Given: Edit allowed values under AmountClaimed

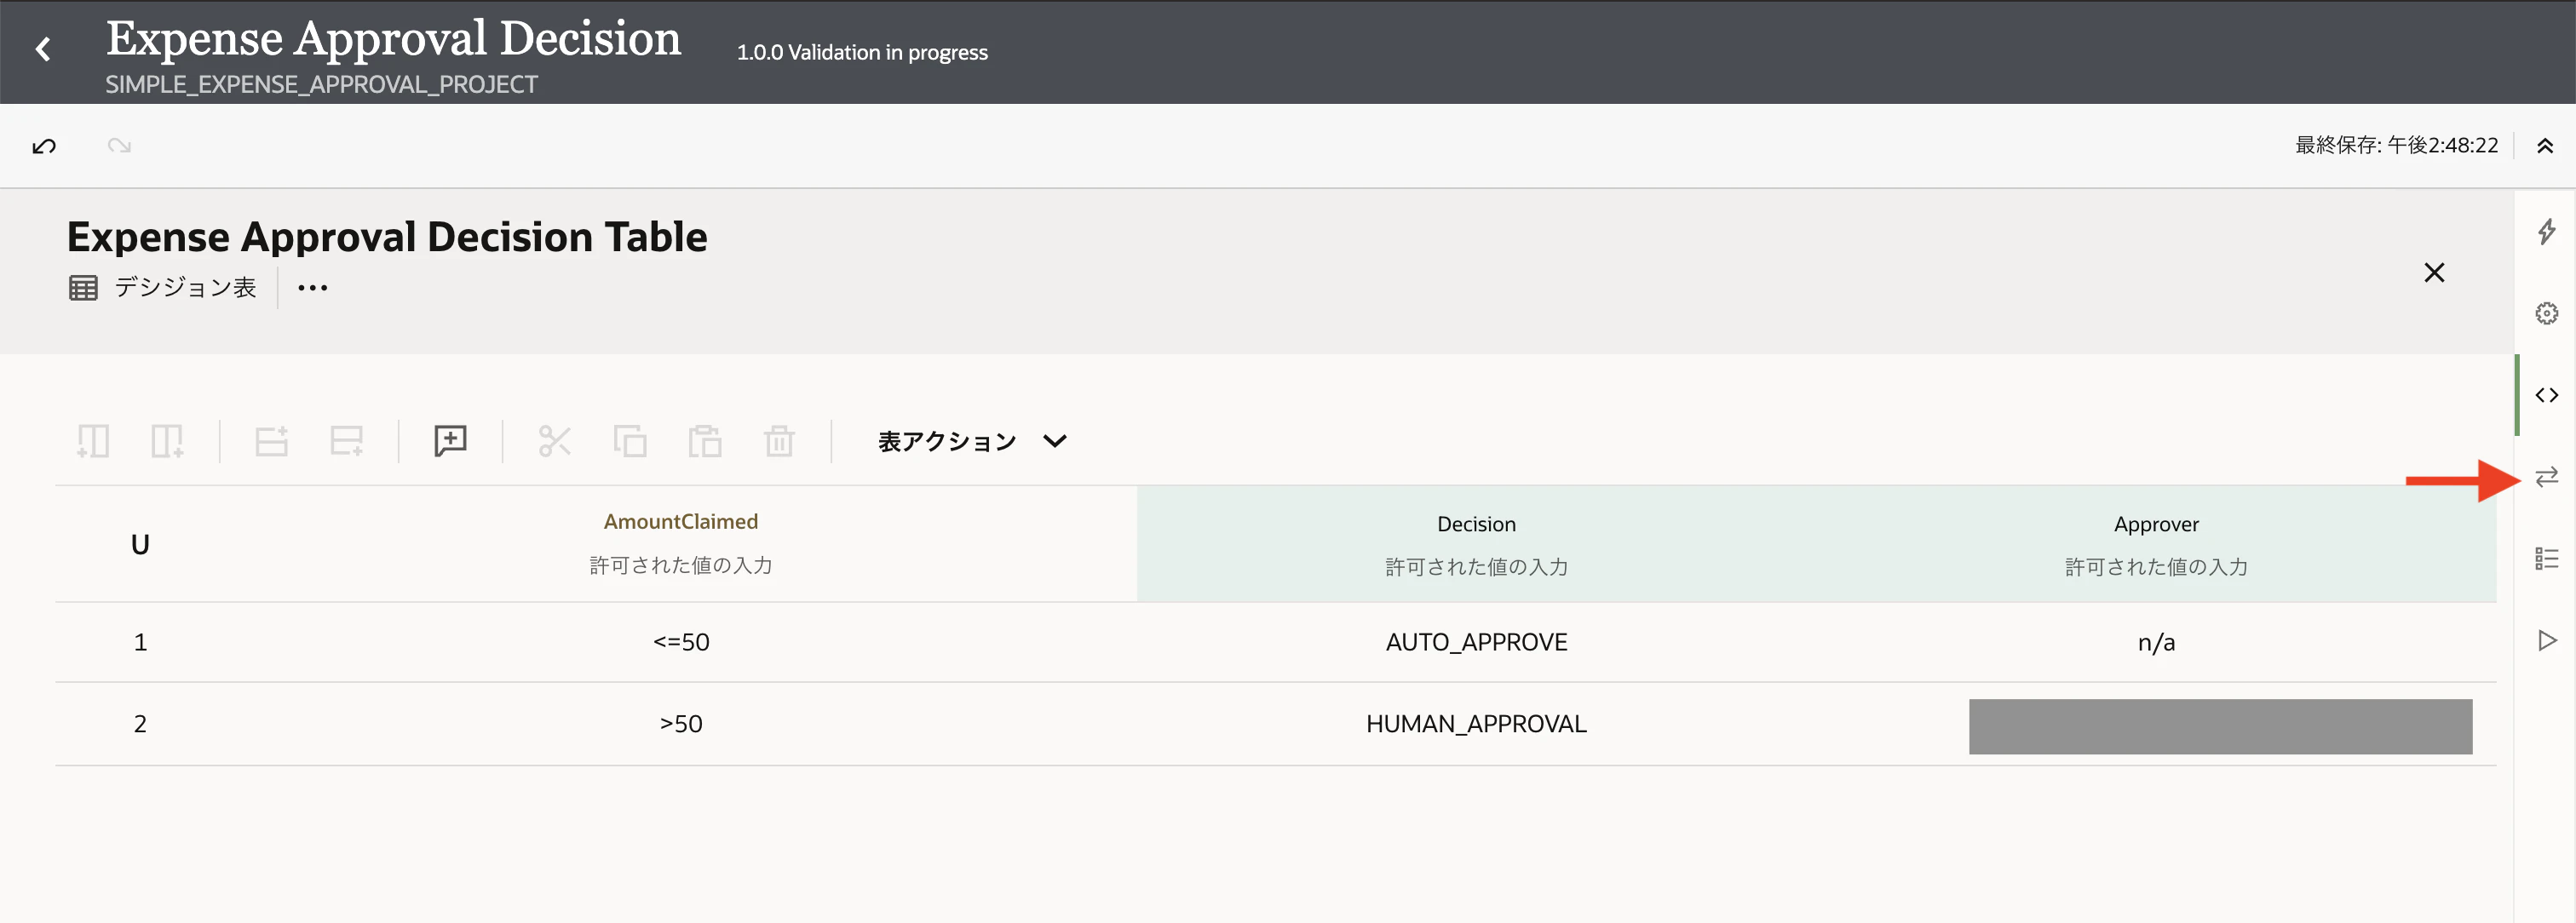Looking at the screenshot, I should (681, 565).
